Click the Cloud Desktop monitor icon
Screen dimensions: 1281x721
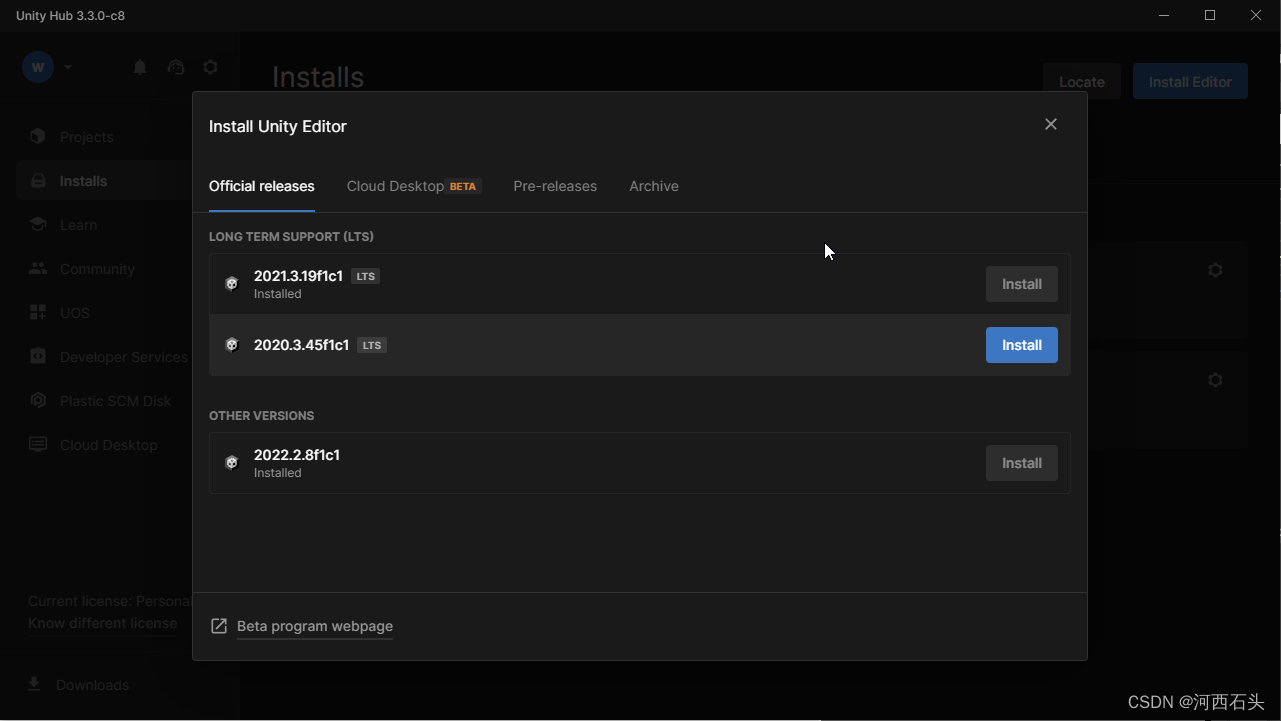38,445
